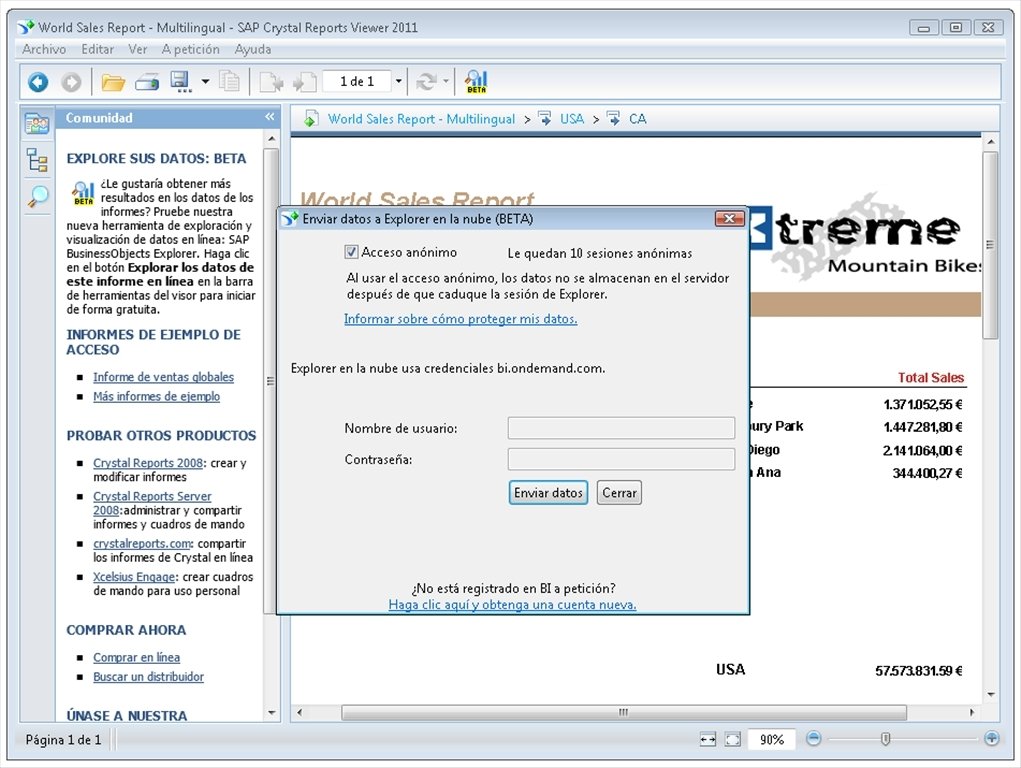The width and height of the screenshot is (1021, 768).
Task: Refresh the report data via toolbar icon
Action: (426, 82)
